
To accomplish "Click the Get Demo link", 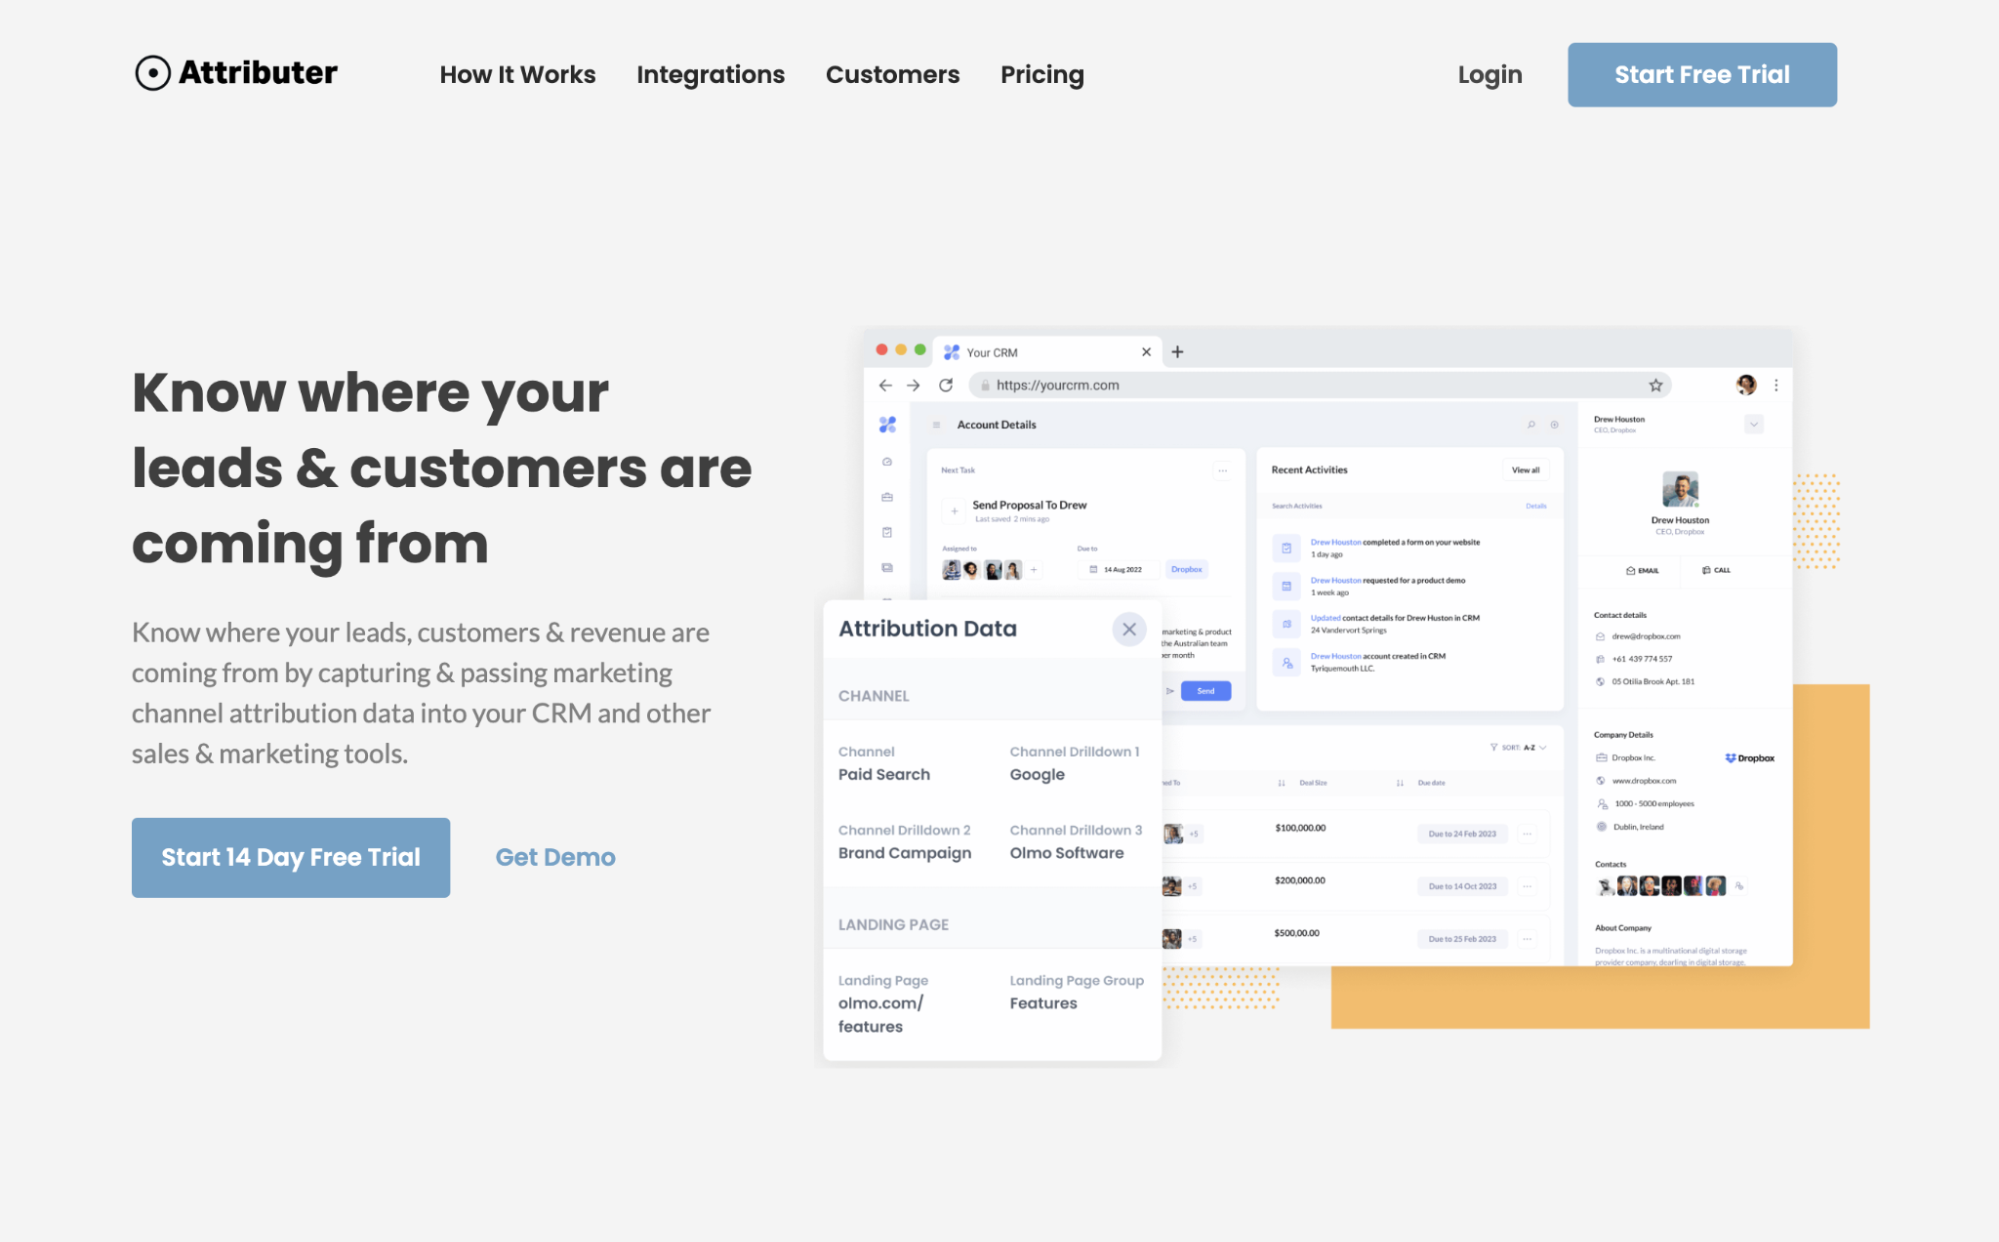I will click(x=555, y=857).
